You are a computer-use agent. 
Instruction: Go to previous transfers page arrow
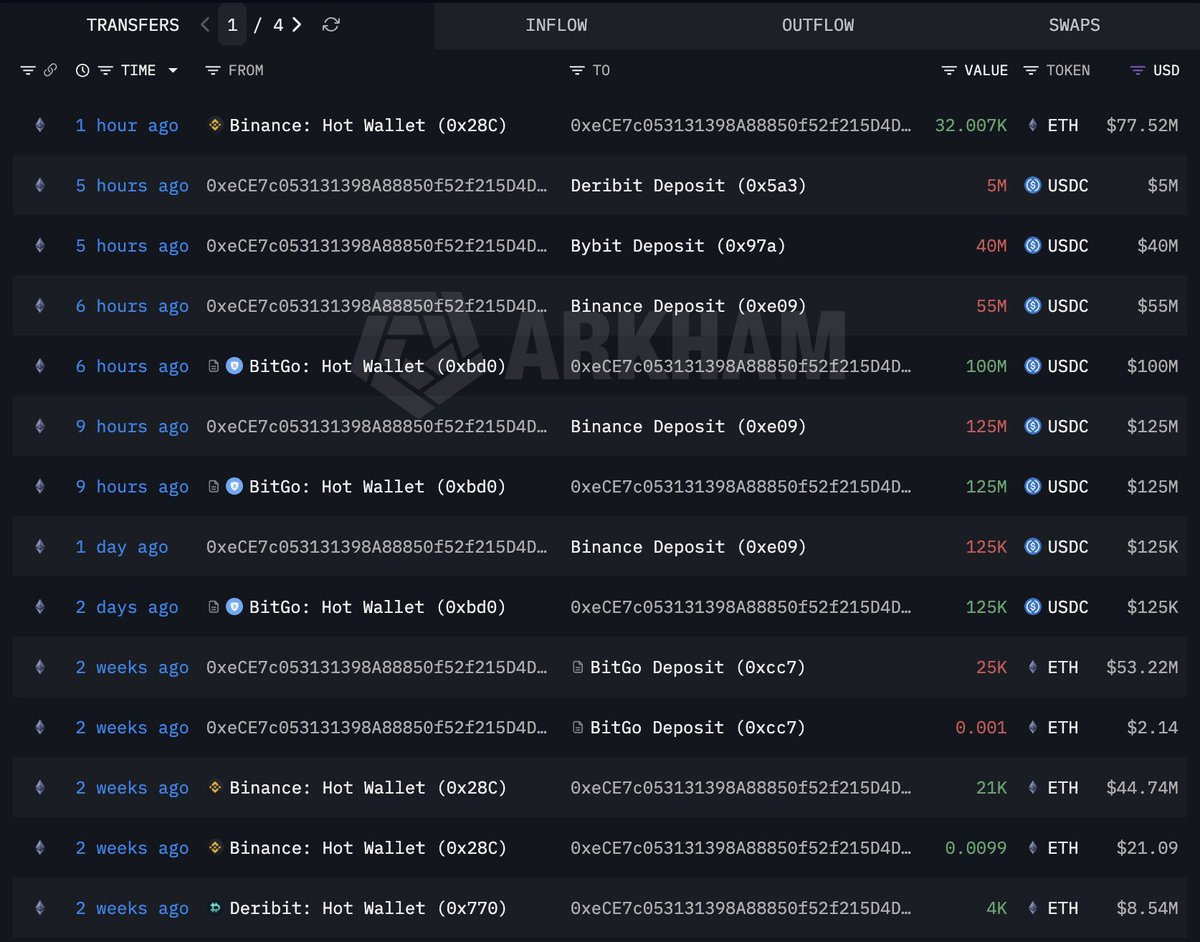[x=205, y=25]
